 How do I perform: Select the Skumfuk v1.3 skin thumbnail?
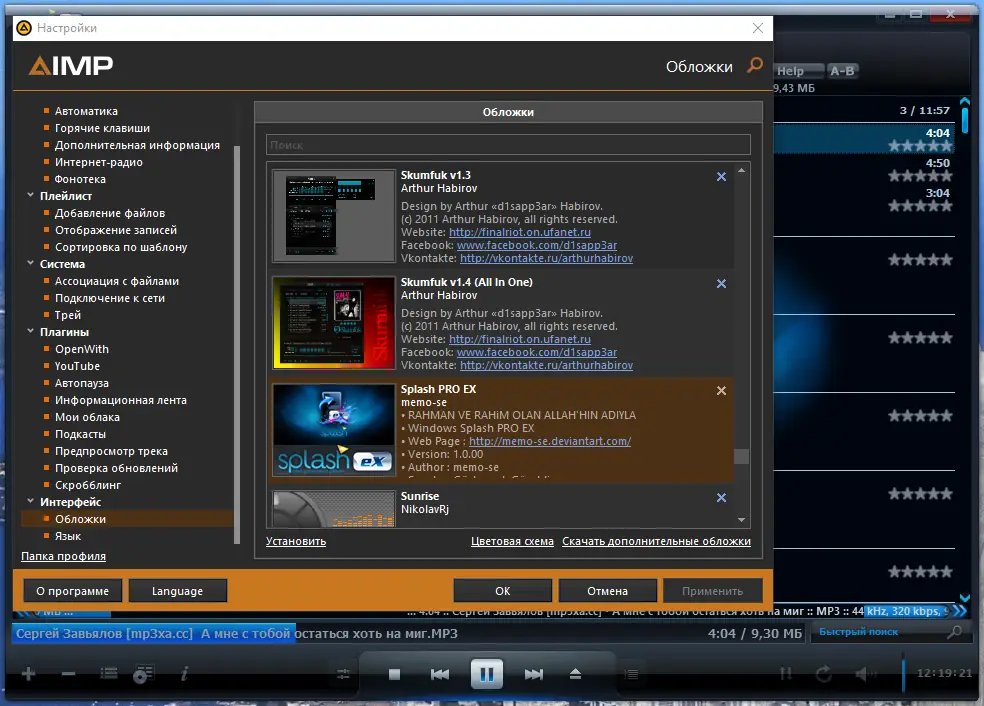(x=334, y=215)
